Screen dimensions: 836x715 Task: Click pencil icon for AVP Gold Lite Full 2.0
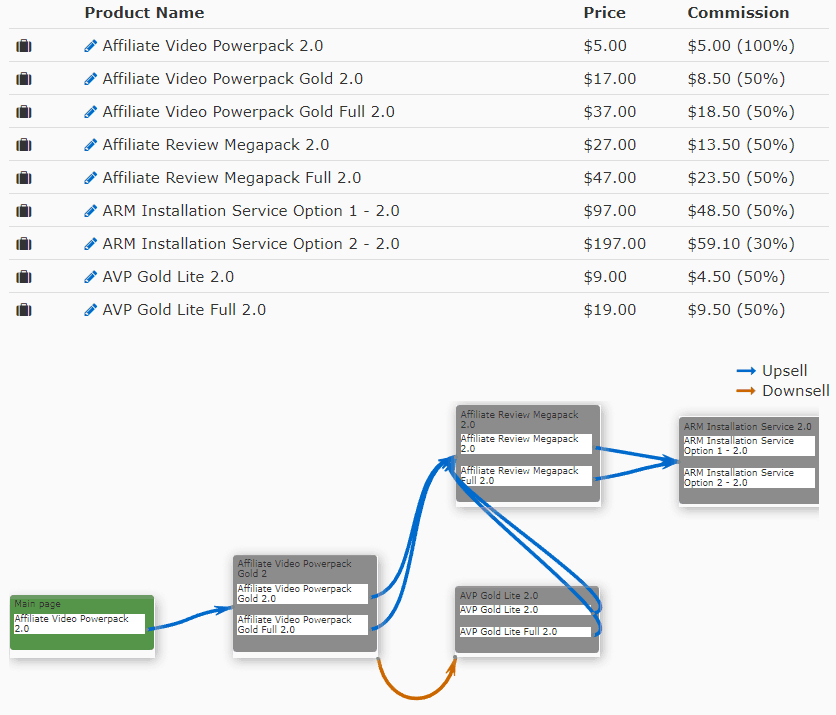tap(91, 310)
